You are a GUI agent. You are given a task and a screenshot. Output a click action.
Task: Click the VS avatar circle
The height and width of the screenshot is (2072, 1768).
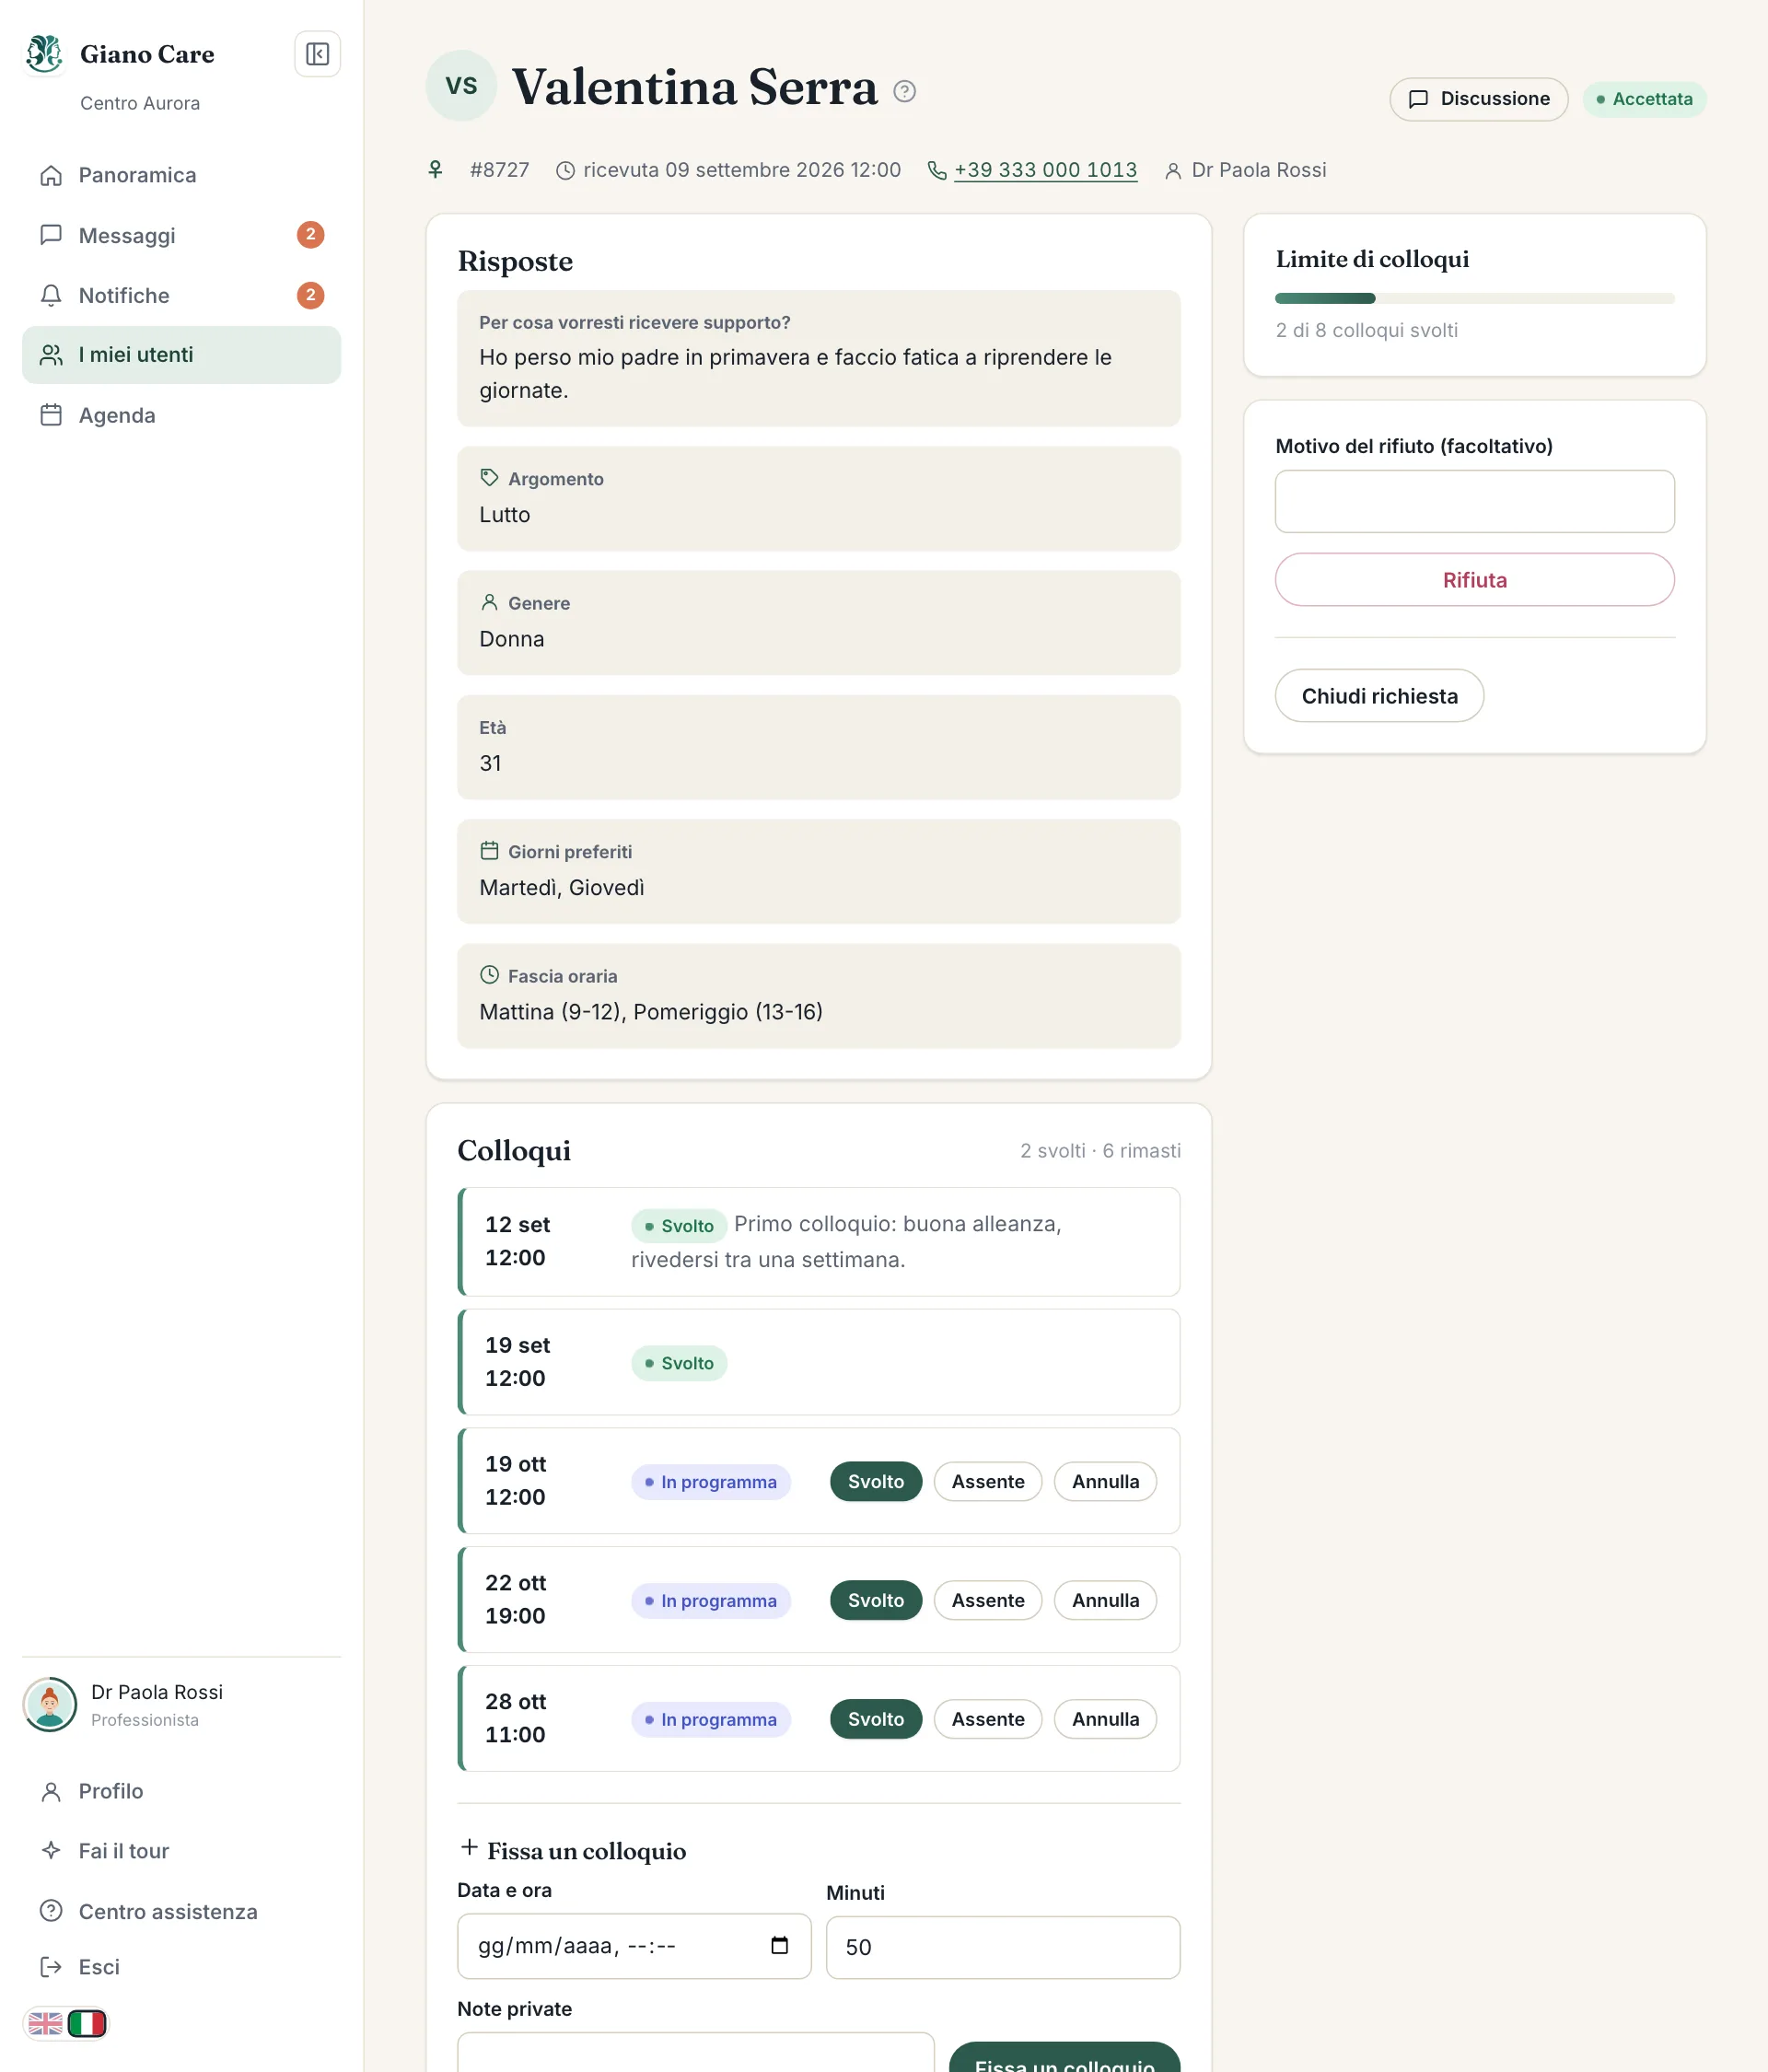pos(461,86)
